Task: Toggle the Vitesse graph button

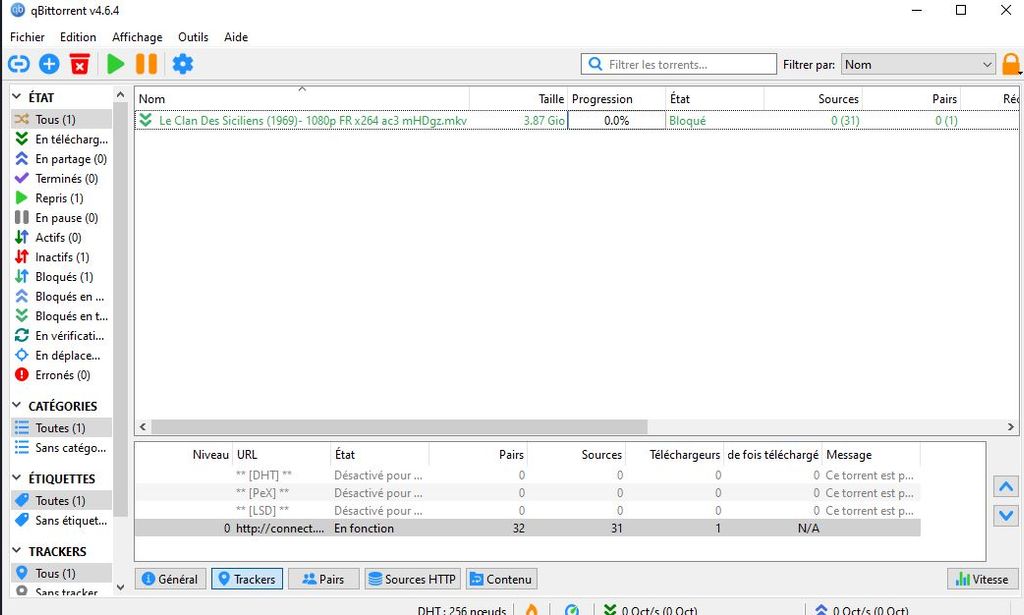Action: pyautogui.click(x=982, y=579)
